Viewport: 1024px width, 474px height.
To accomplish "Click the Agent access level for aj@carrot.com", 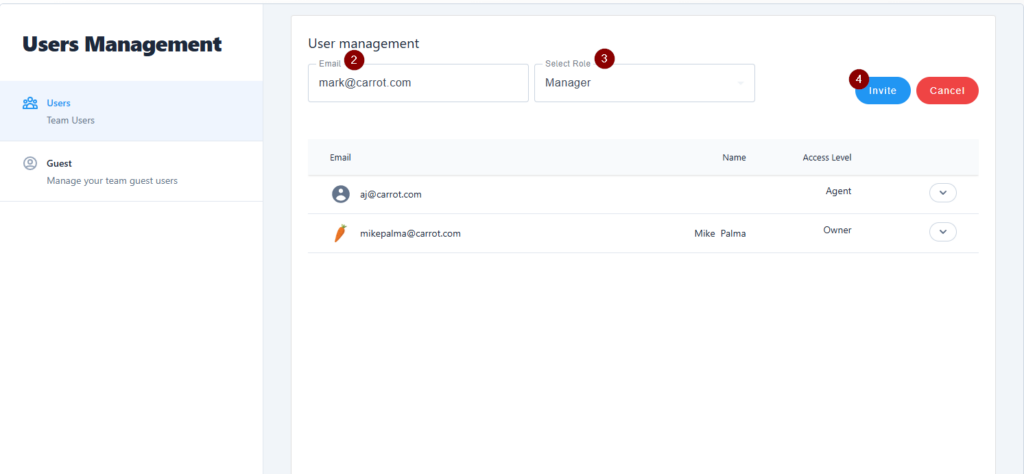I will point(838,191).
